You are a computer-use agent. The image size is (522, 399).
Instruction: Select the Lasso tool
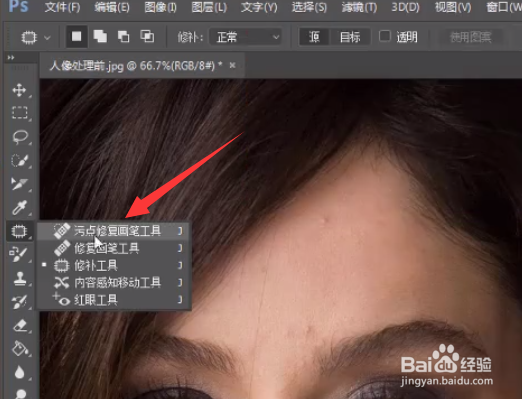click(x=19, y=137)
